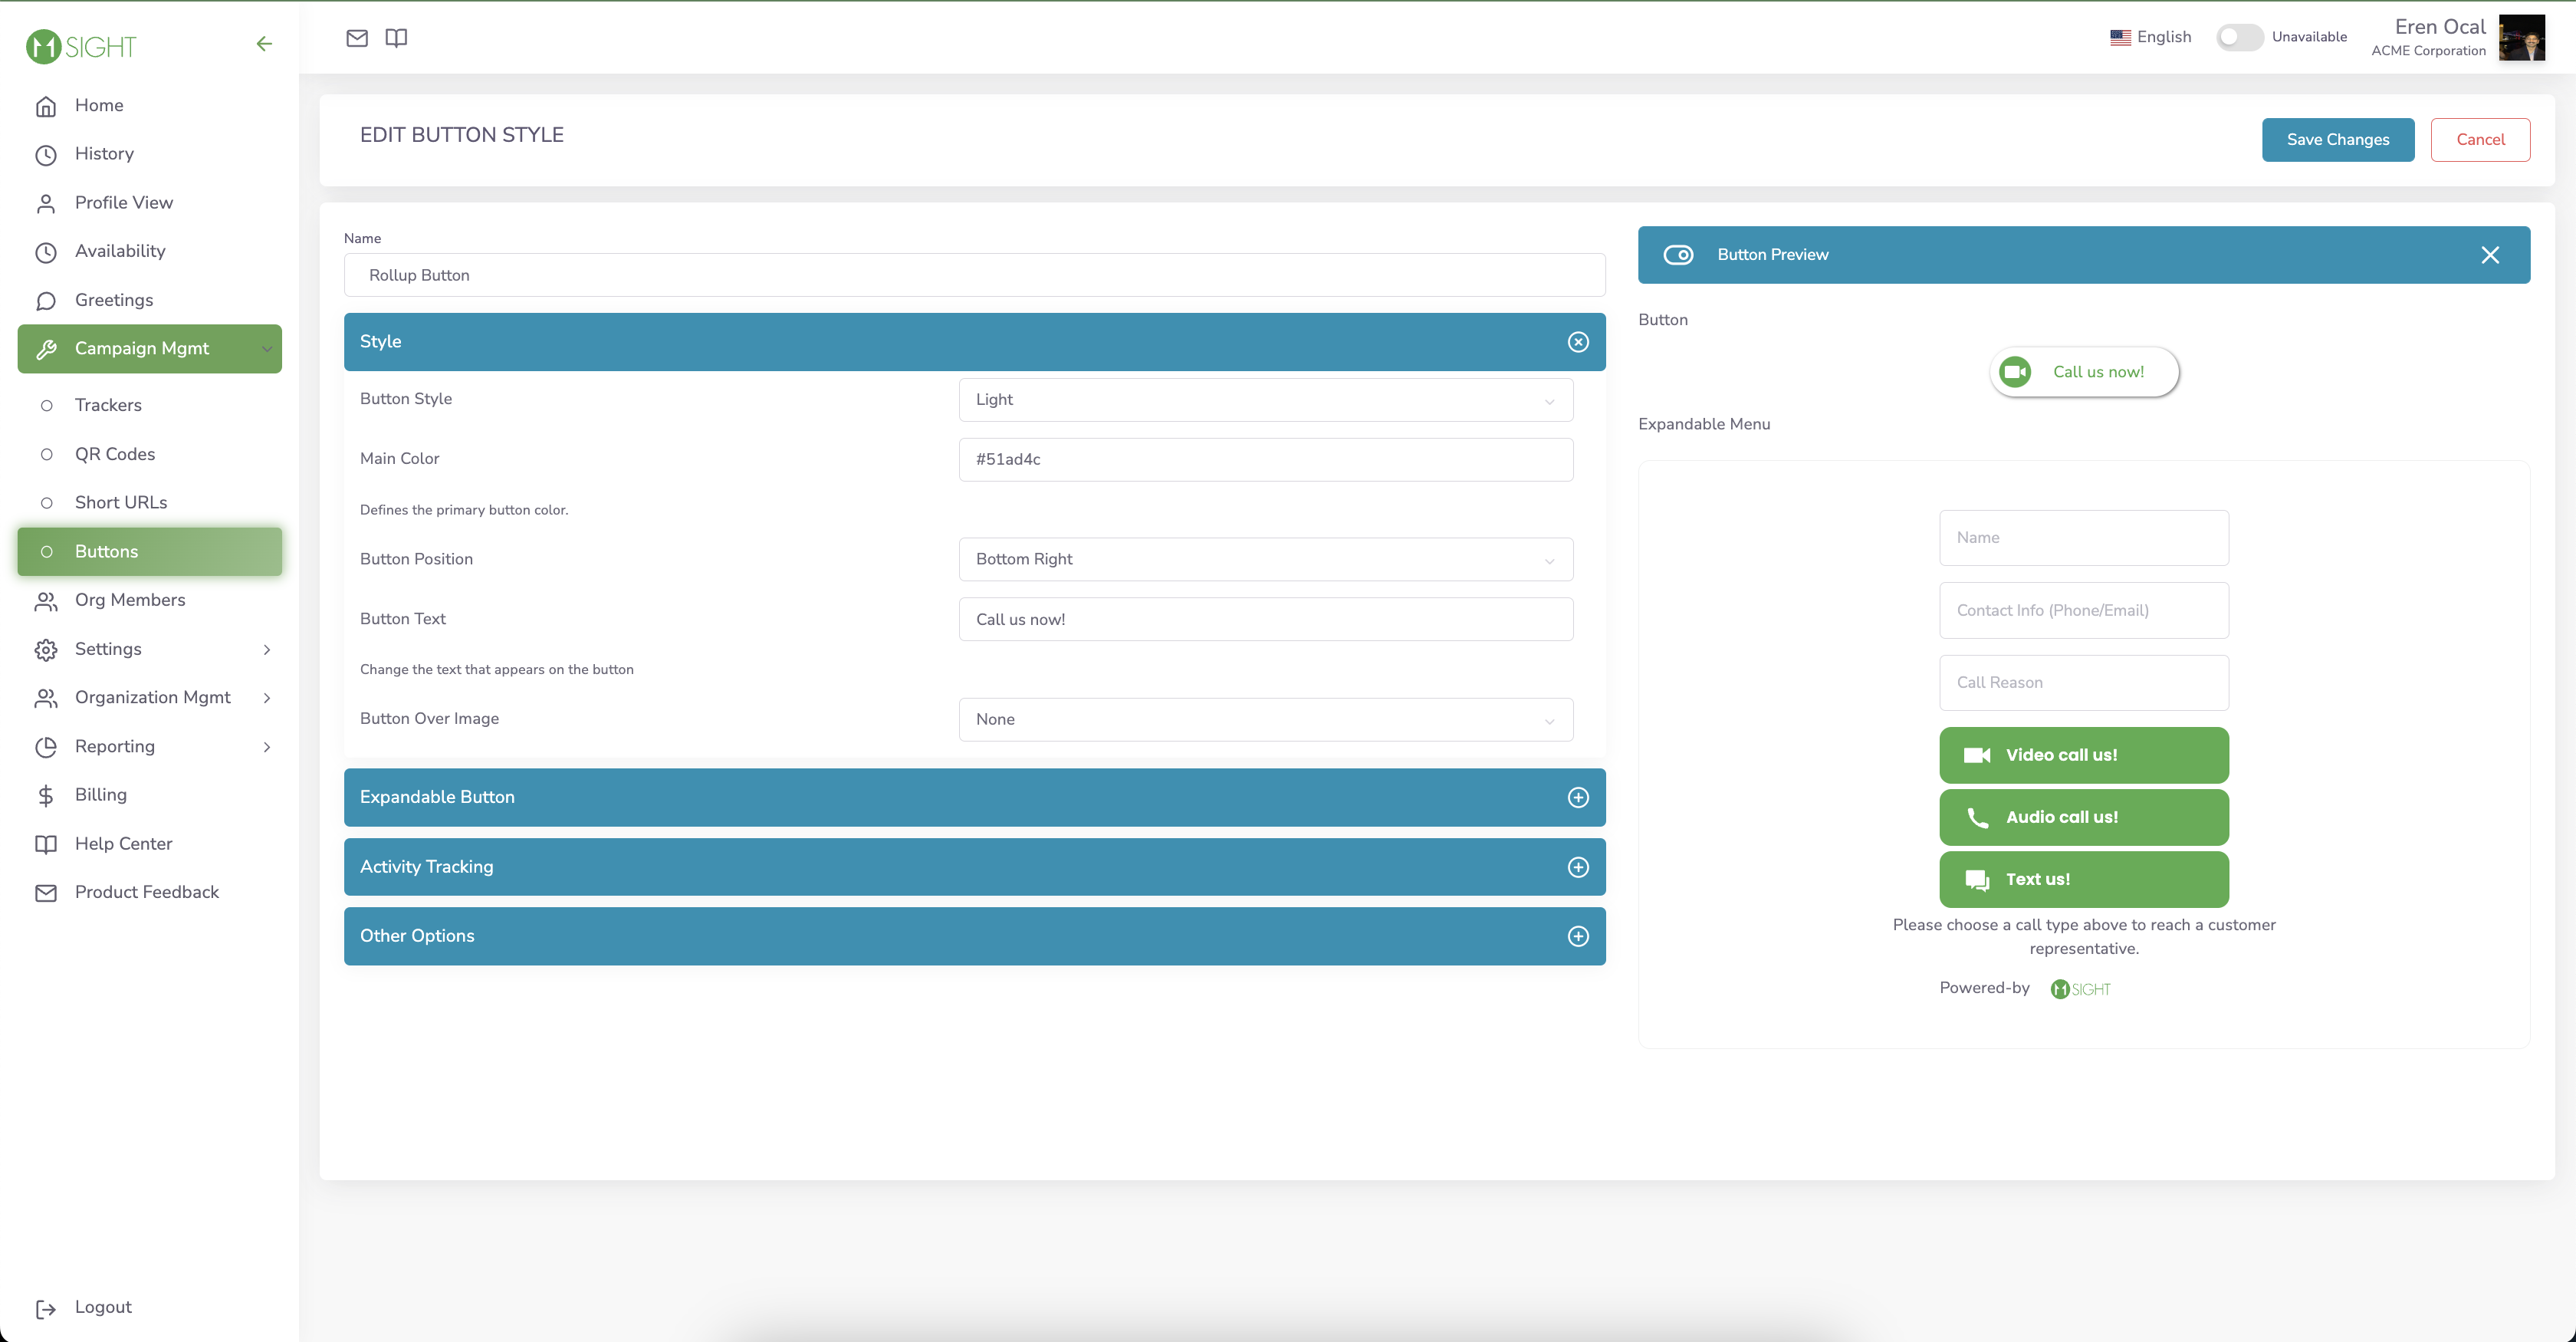Click the Reporting pie chart icon
The image size is (2576, 1342).
click(46, 747)
